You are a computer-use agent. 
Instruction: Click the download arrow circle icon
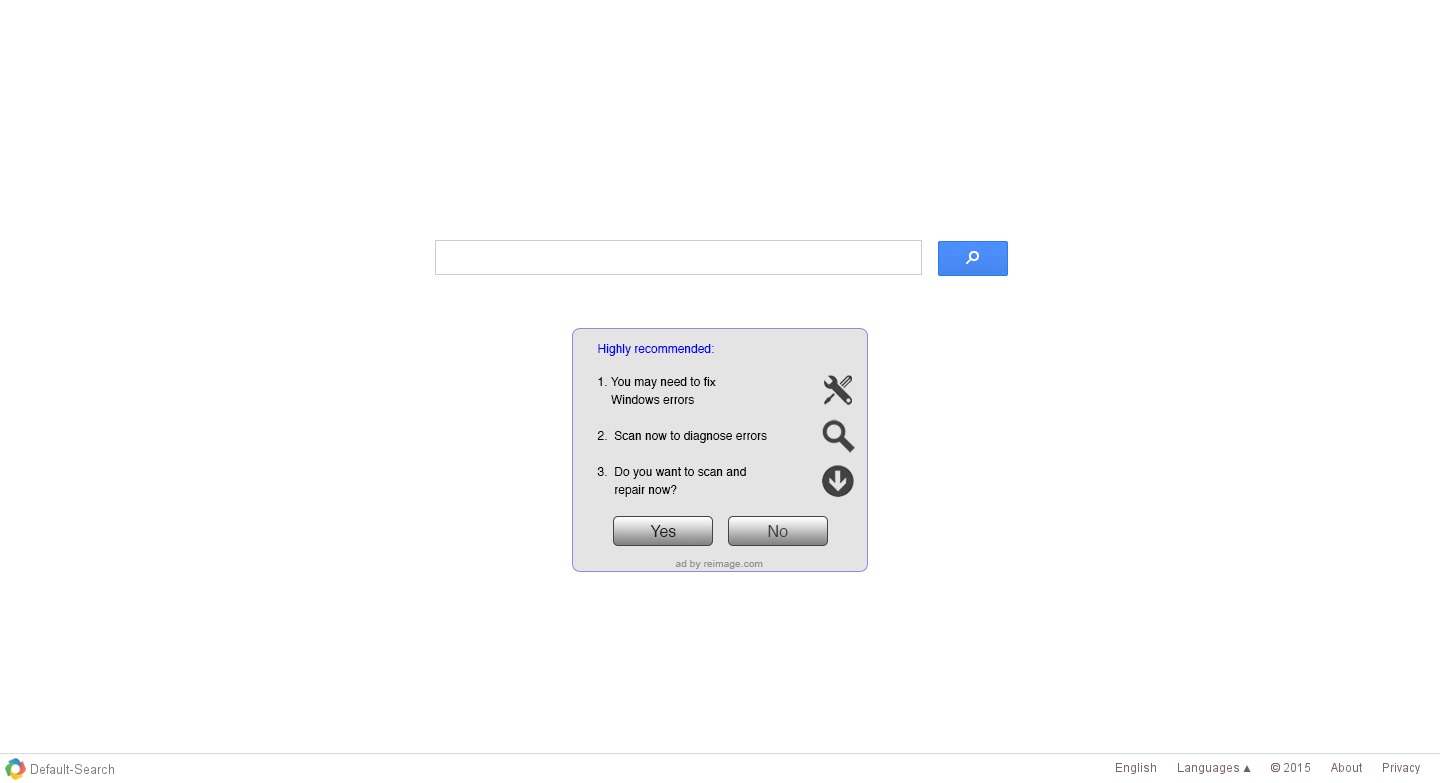pos(838,481)
